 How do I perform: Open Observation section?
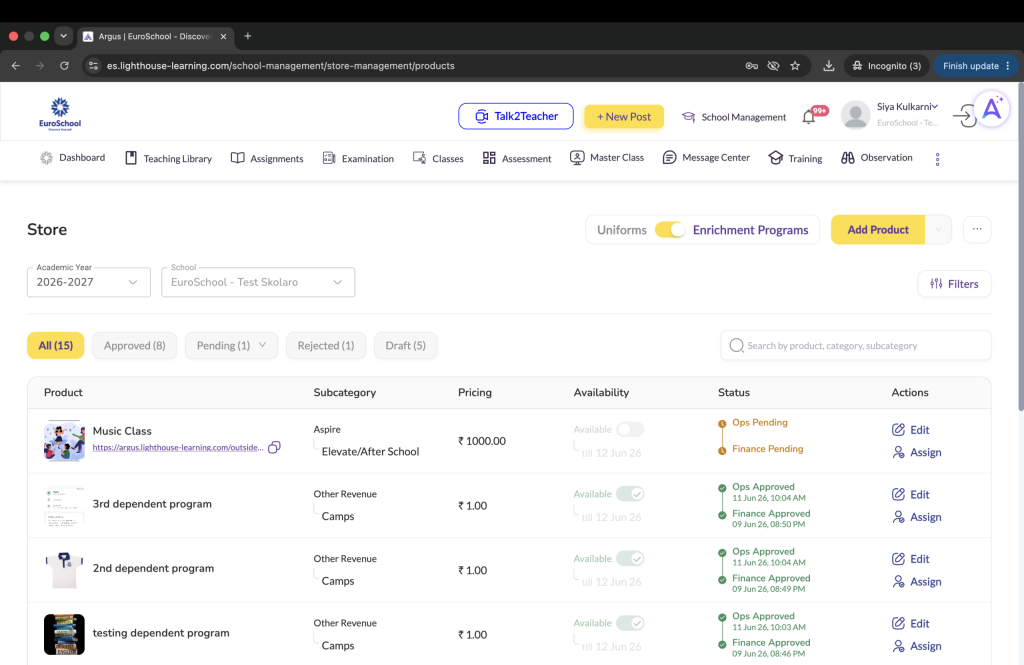pos(876,158)
